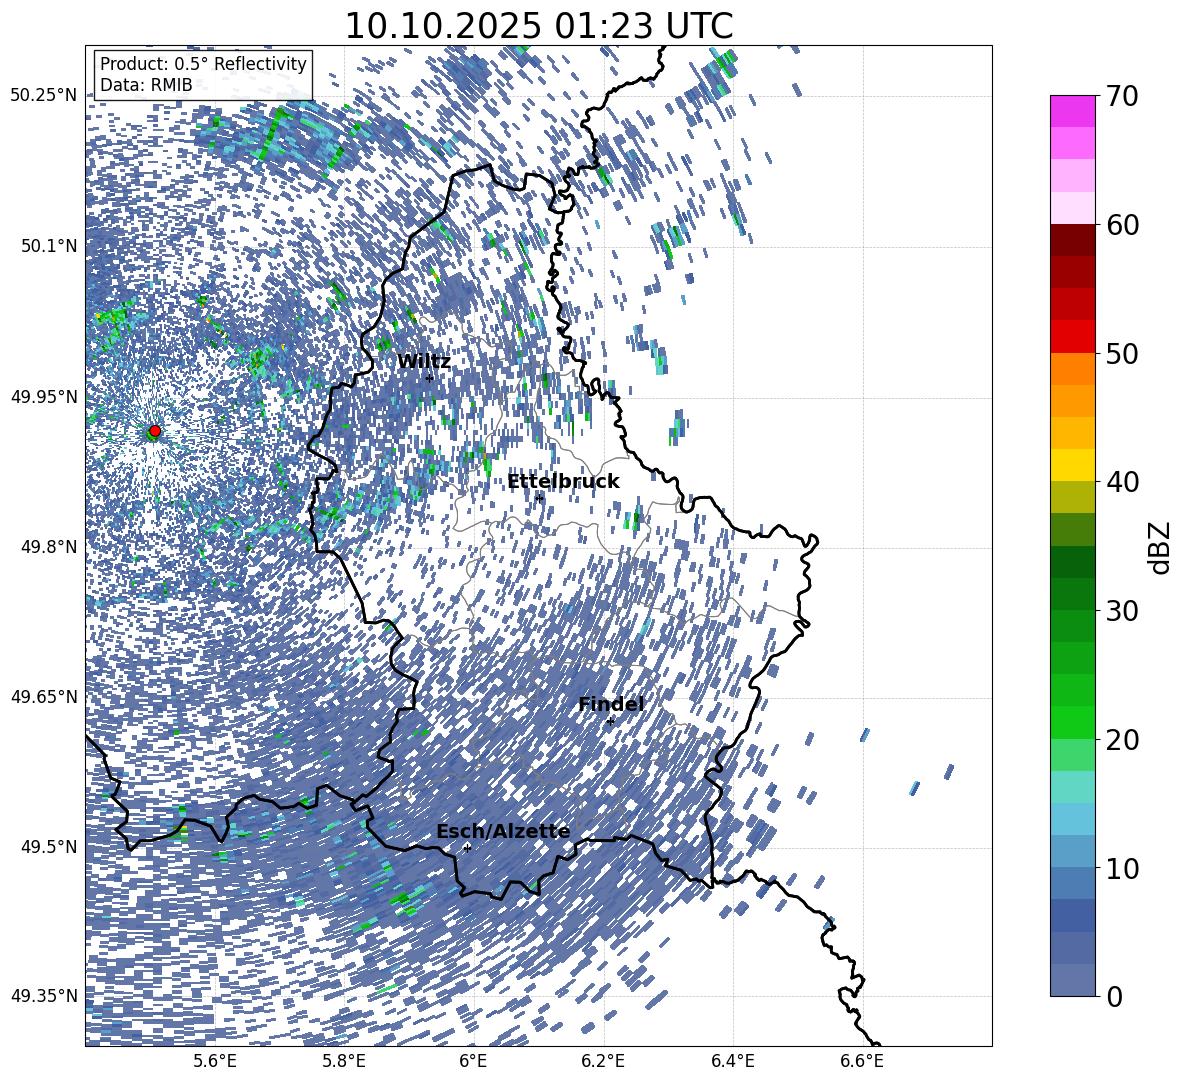Click the 49.8°N latitude tick label
Image resolution: width=1184 pixels, height=1081 pixels.
pyautogui.click(x=49, y=547)
